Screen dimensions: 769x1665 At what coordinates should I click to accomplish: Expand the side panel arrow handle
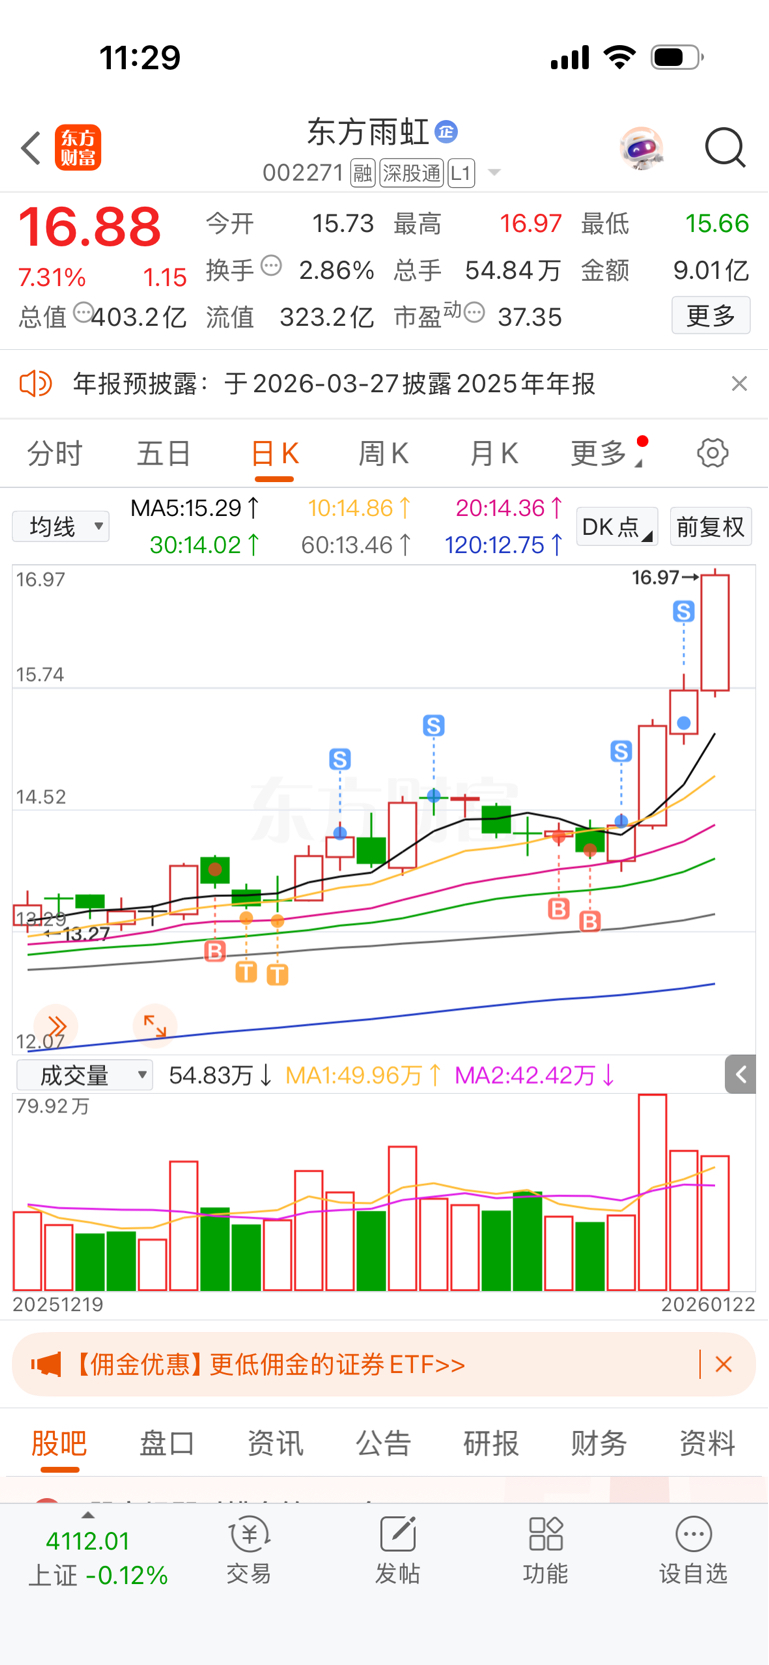point(741,1075)
